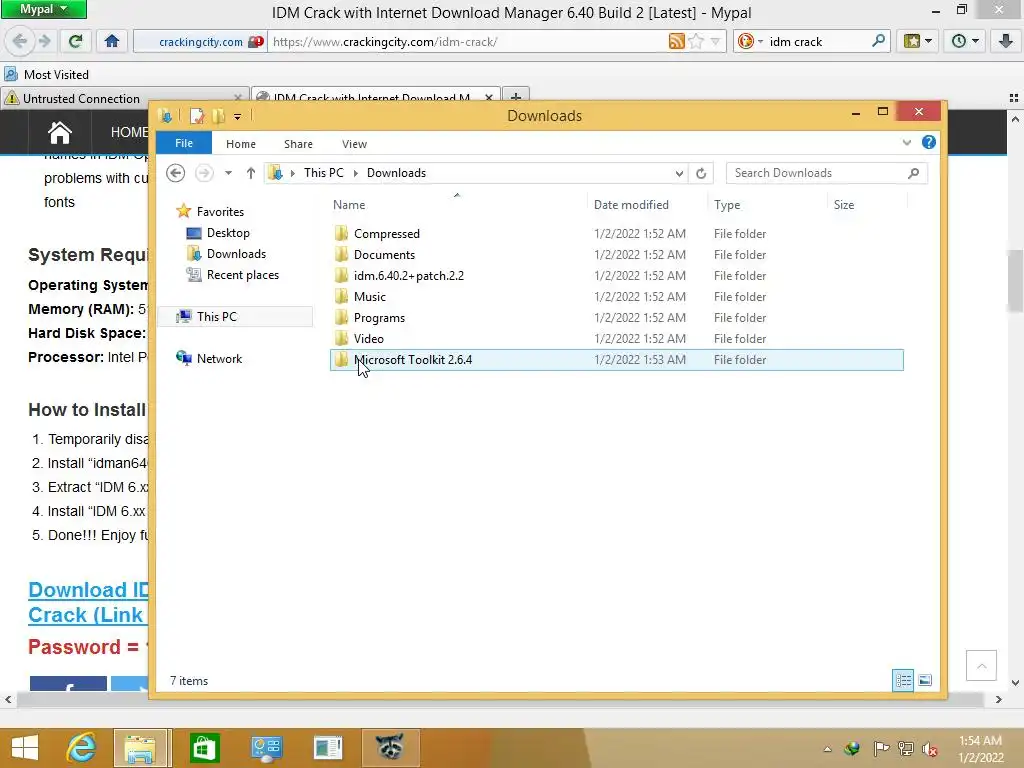Viewport: 1024px width, 768px height.
Task: Bookmark page with the star icon
Action: (696, 41)
